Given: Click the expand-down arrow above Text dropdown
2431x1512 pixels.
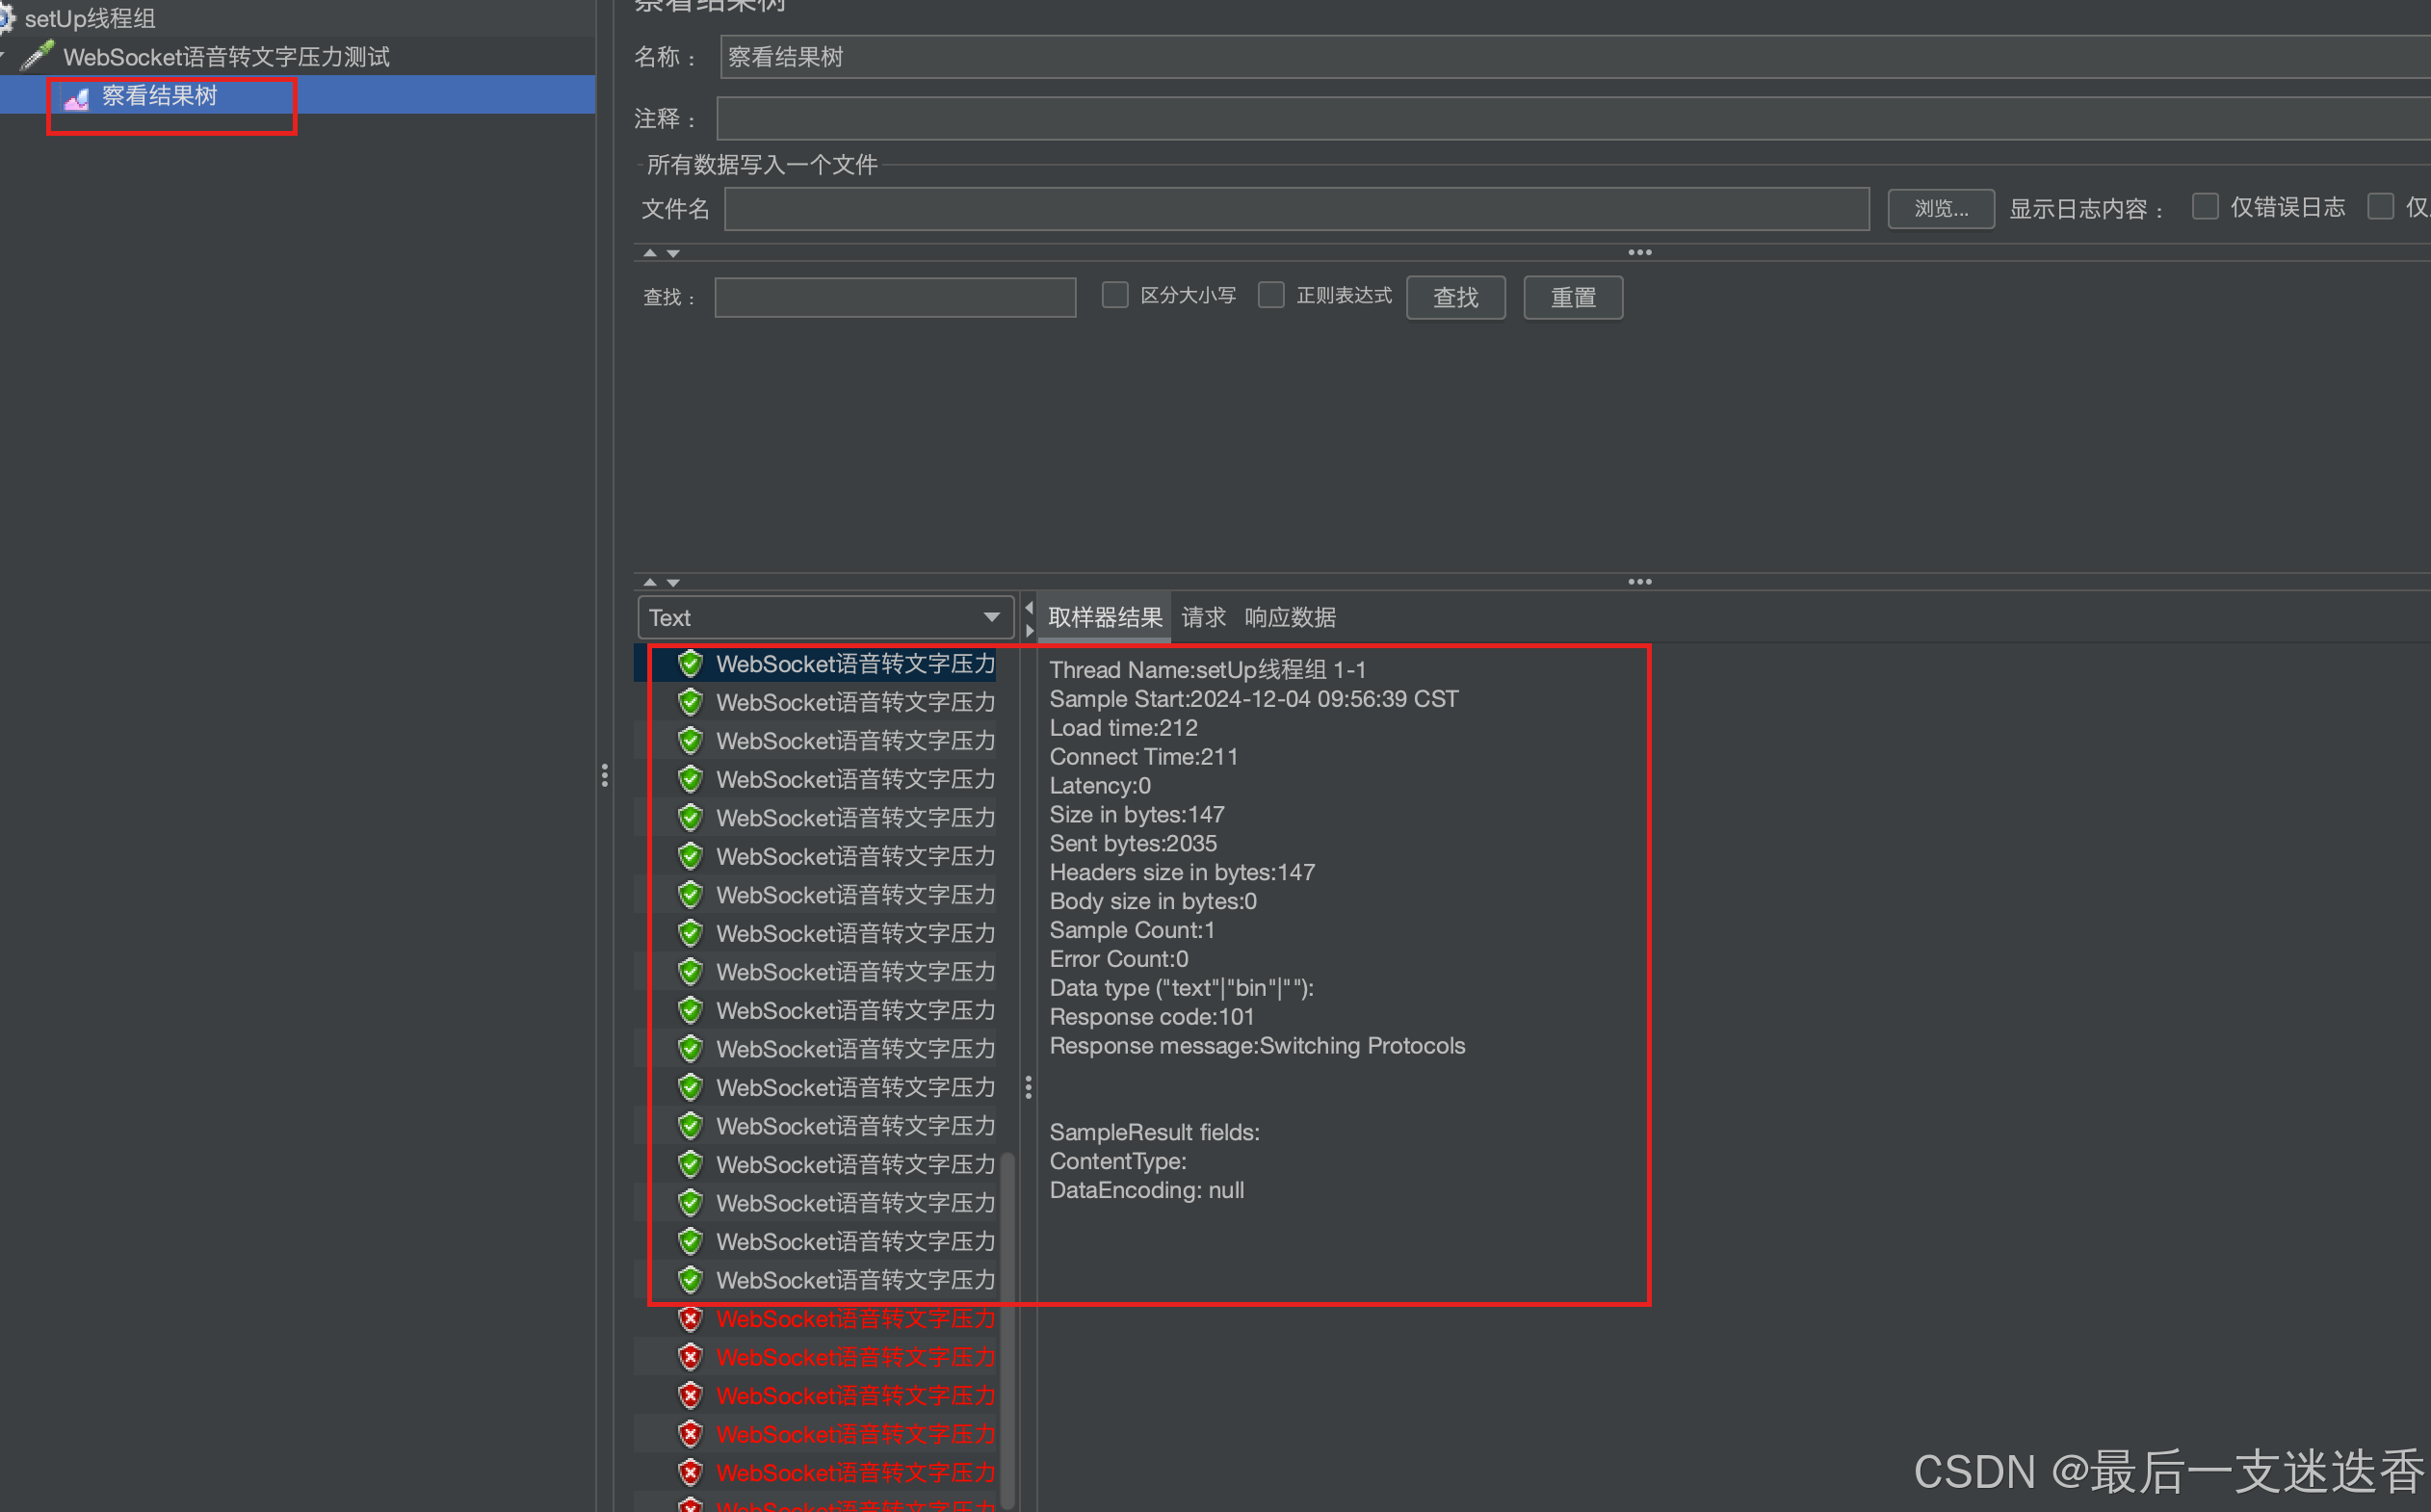Looking at the screenshot, I should click(674, 582).
